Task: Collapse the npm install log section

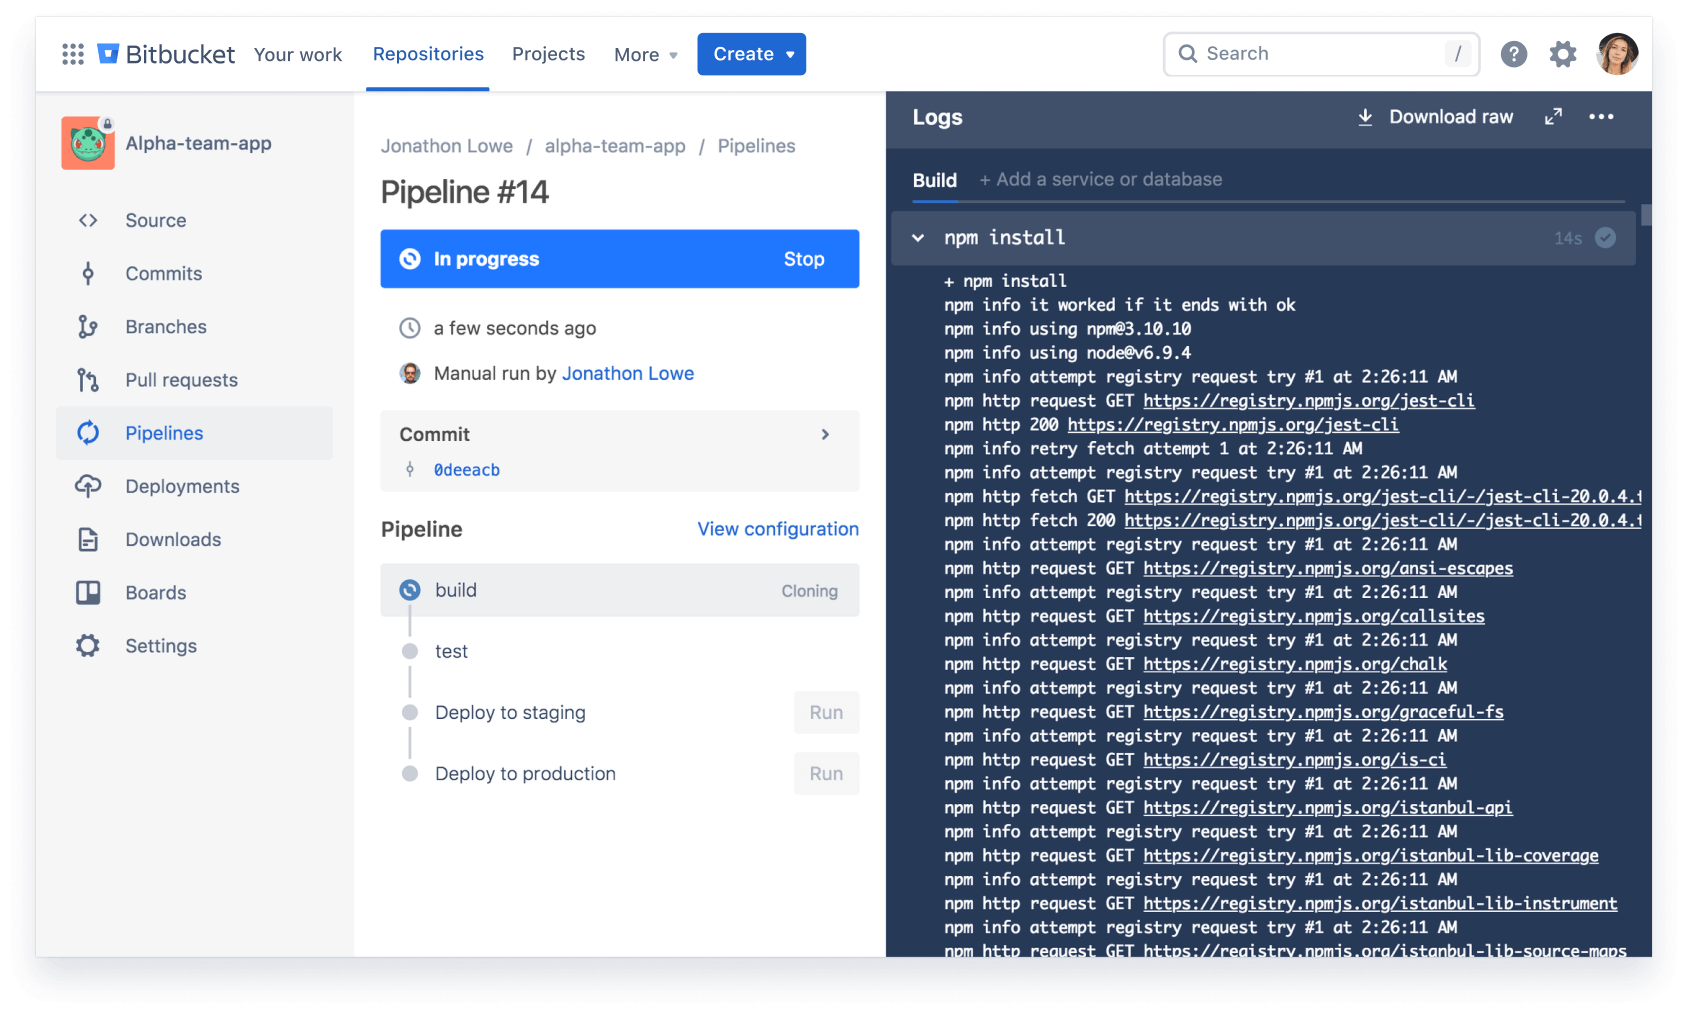Action: coord(917,238)
